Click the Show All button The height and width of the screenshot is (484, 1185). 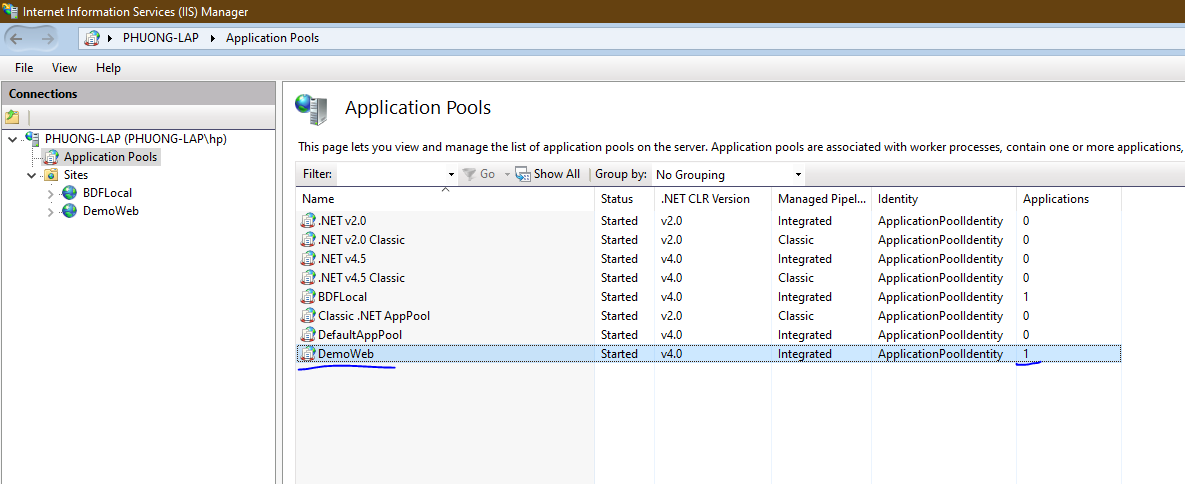coord(548,174)
